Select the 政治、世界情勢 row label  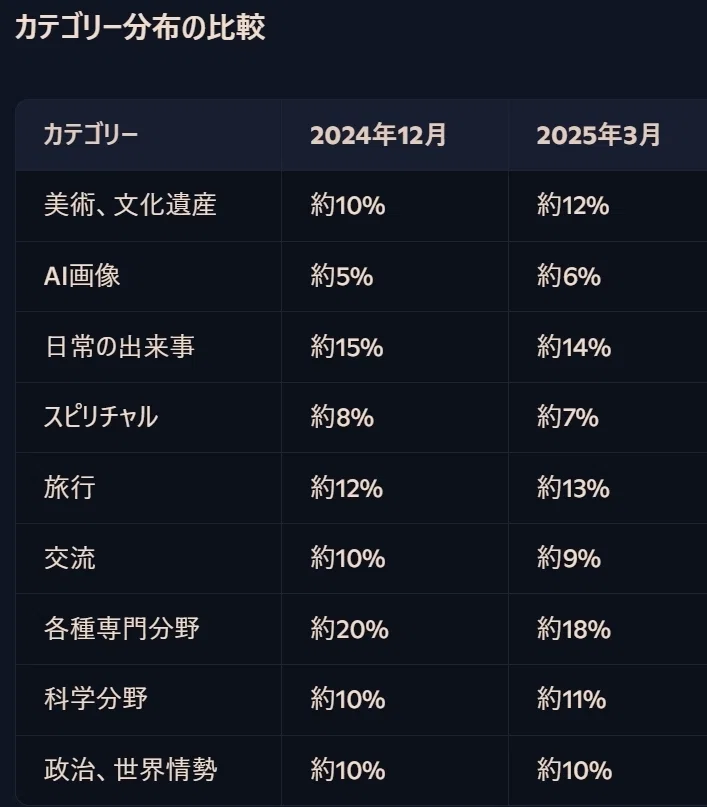pos(130,770)
